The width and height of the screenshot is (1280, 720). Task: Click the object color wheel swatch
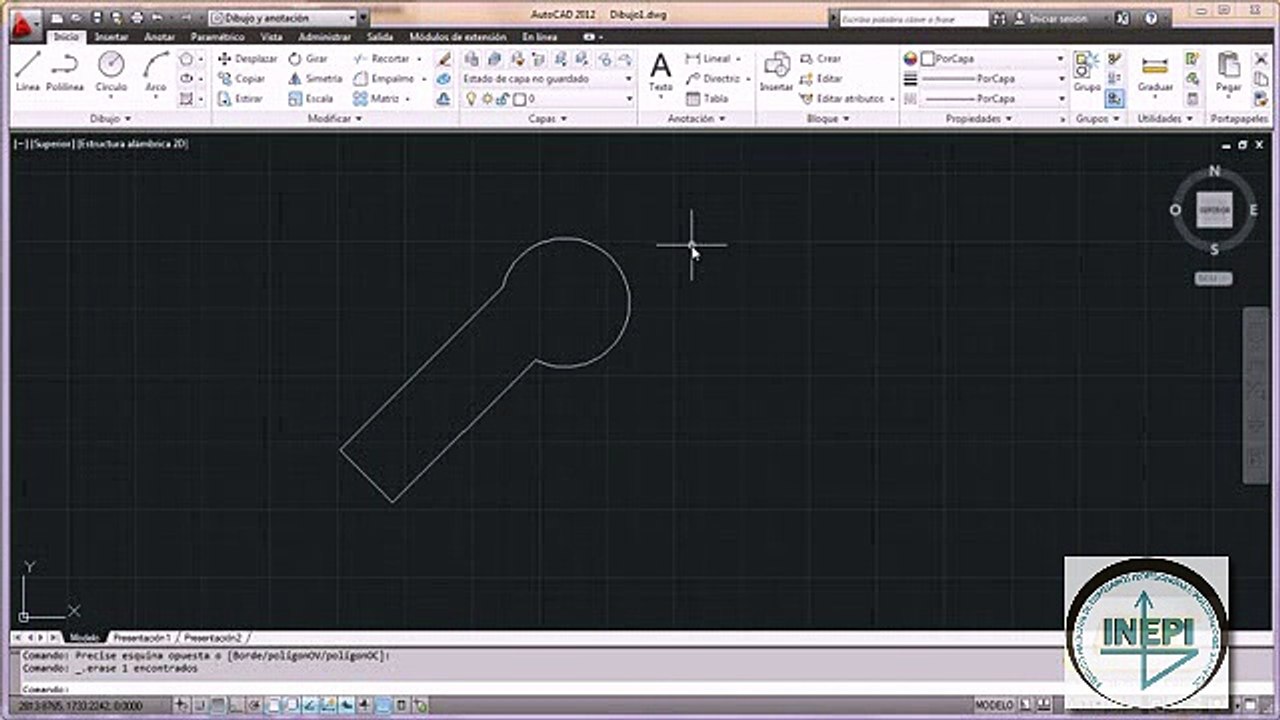pos(910,59)
